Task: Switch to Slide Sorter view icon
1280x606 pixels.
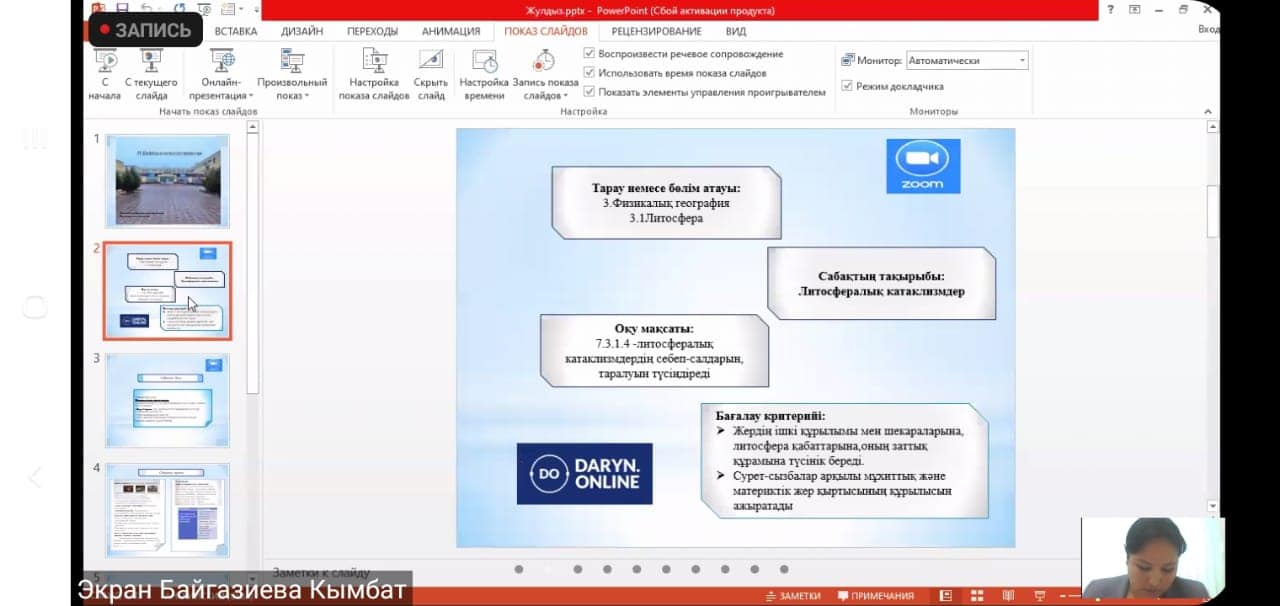Action: point(976,596)
